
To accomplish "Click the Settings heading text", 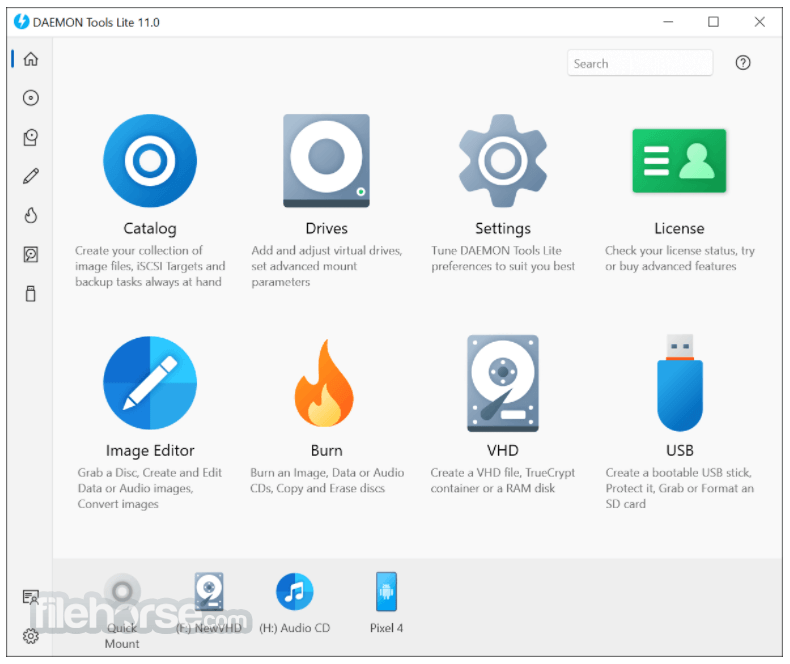I will (503, 229).
